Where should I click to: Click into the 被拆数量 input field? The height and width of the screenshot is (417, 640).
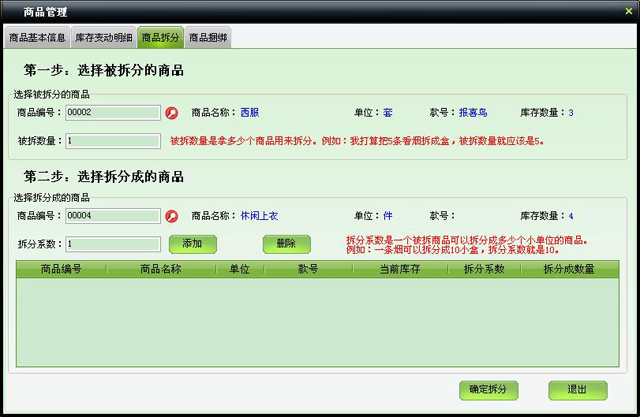(x=112, y=141)
